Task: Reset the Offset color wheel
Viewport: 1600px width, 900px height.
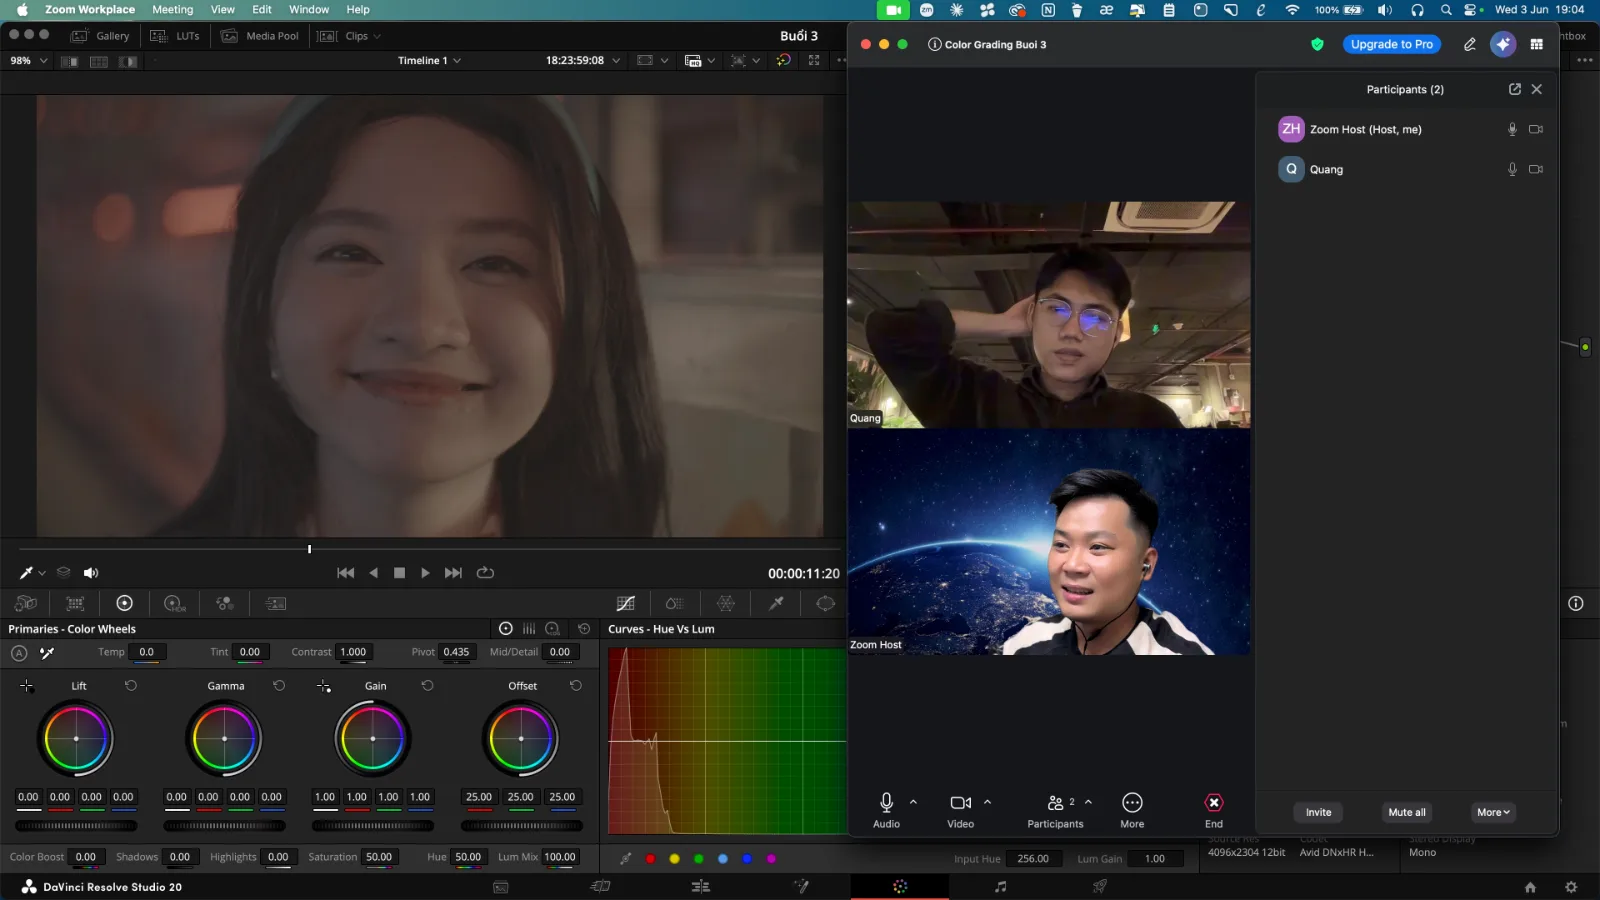Action: (576, 686)
